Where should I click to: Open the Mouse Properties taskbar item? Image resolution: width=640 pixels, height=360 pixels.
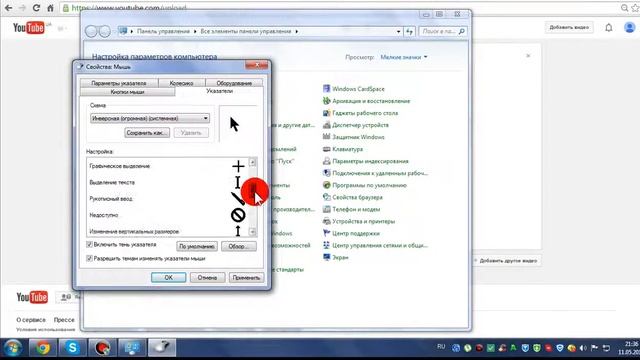pyautogui.click(x=162, y=348)
